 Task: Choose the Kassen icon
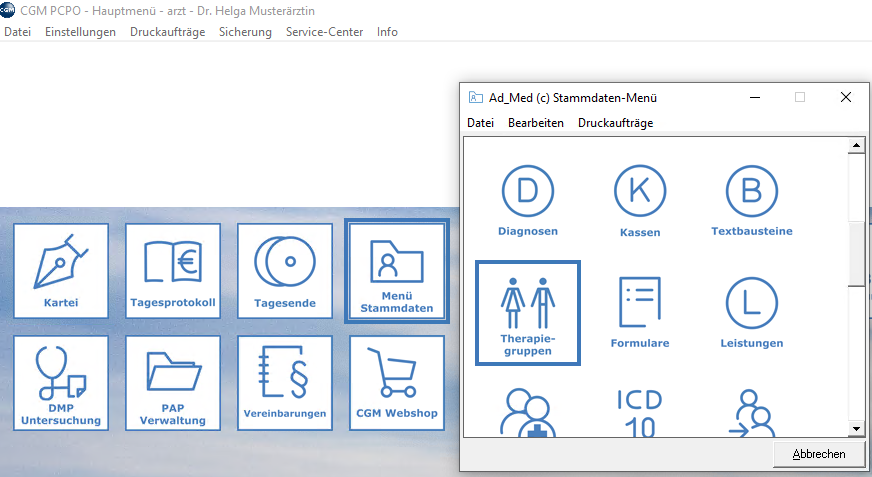pos(640,200)
